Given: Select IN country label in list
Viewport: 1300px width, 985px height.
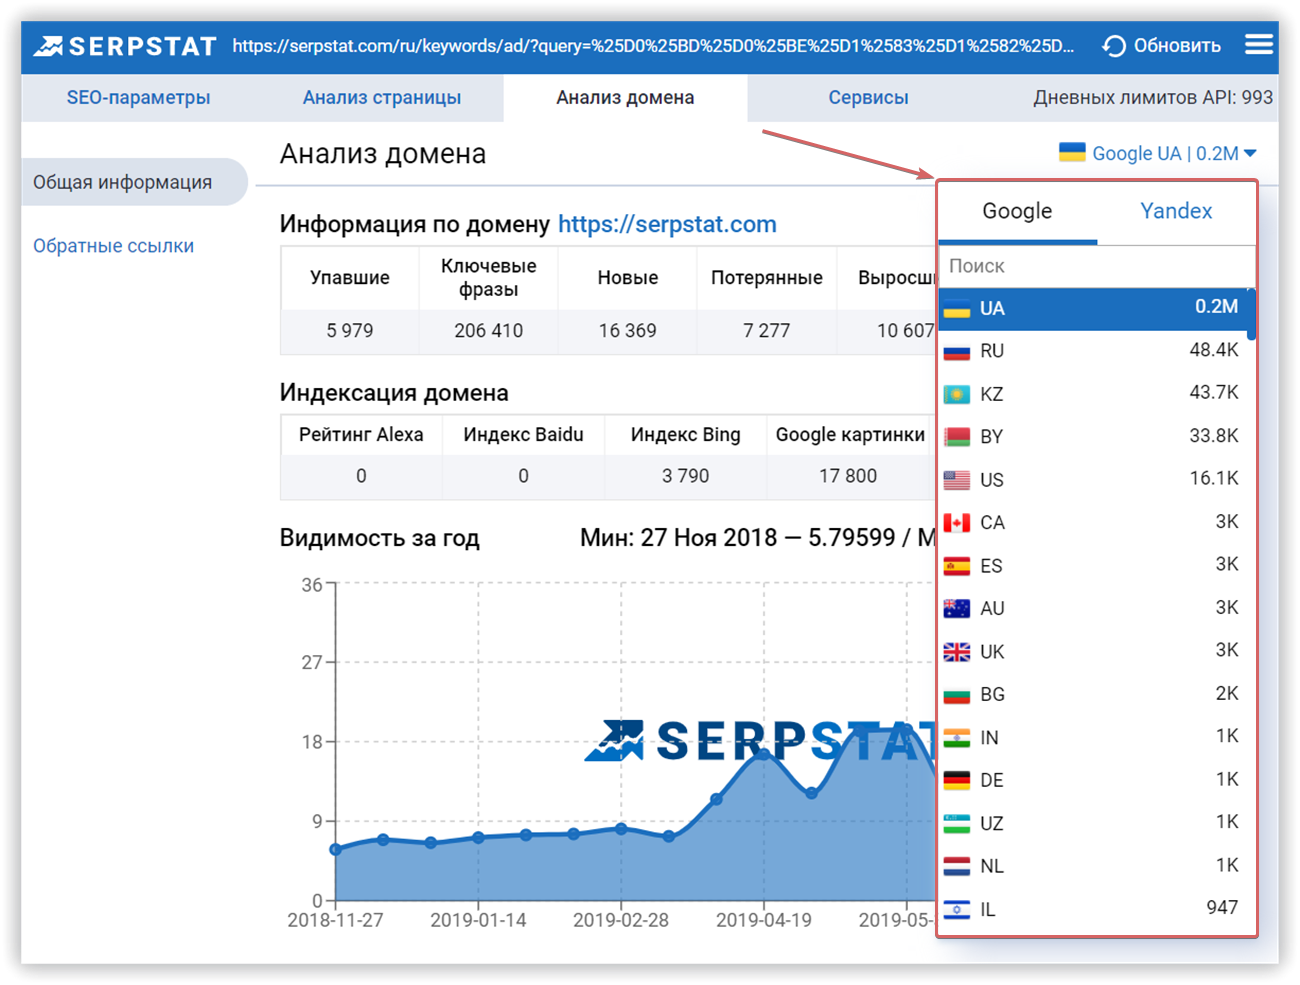Looking at the screenshot, I should click(989, 738).
